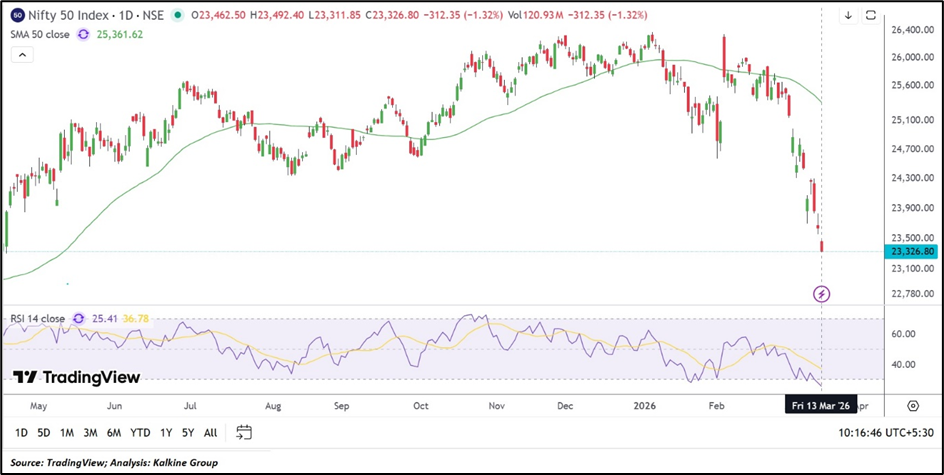Show the All time range

[x=210, y=433]
